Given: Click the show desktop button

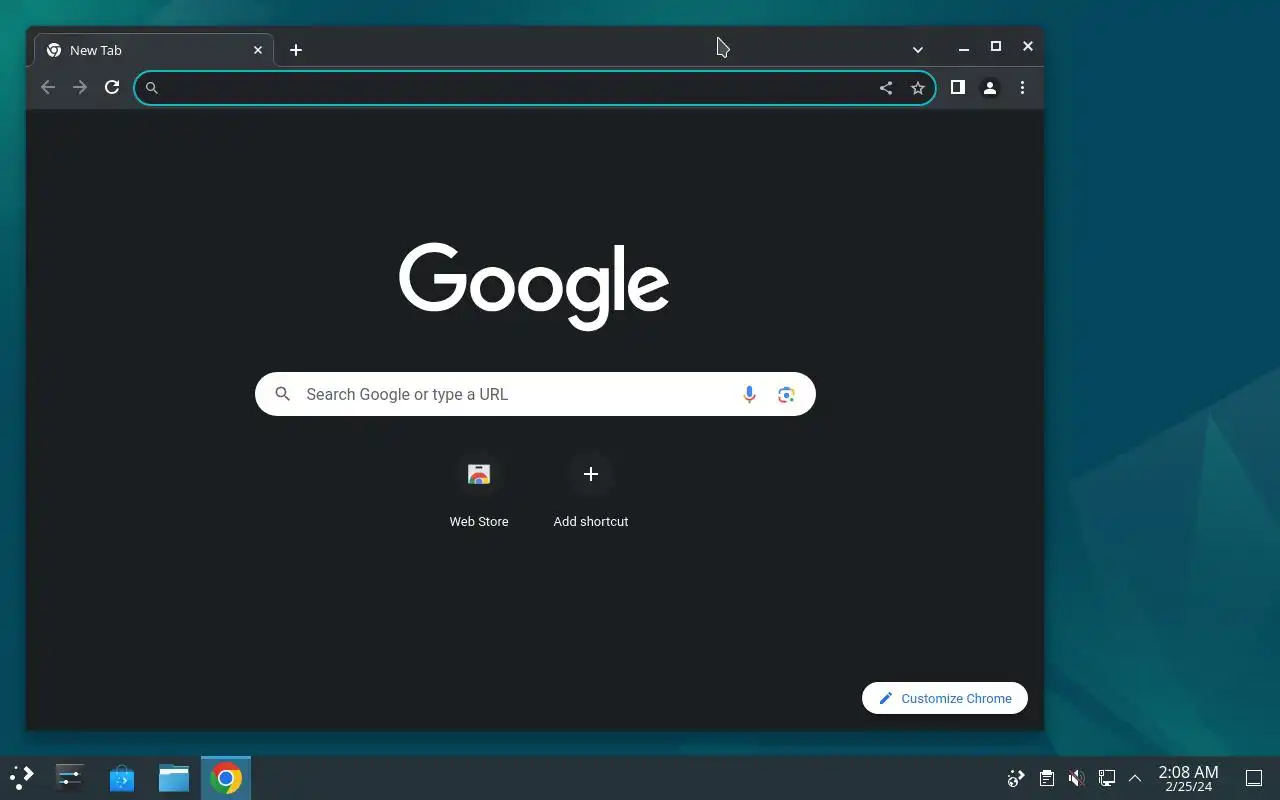Looking at the screenshot, I should [x=1254, y=778].
